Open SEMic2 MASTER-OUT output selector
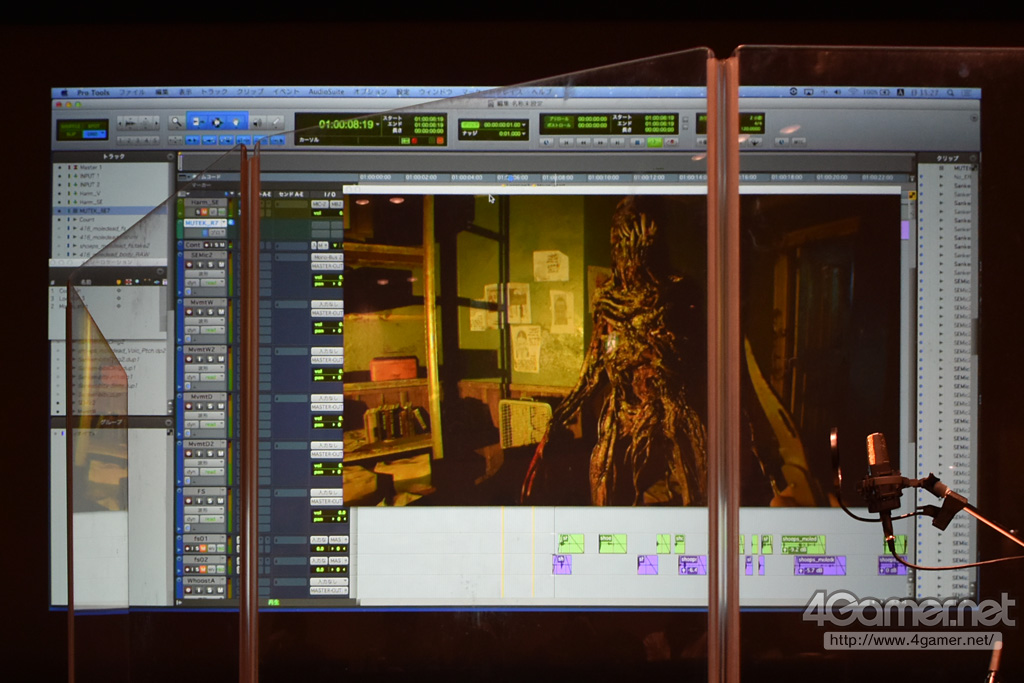 (x=327, y=266)
